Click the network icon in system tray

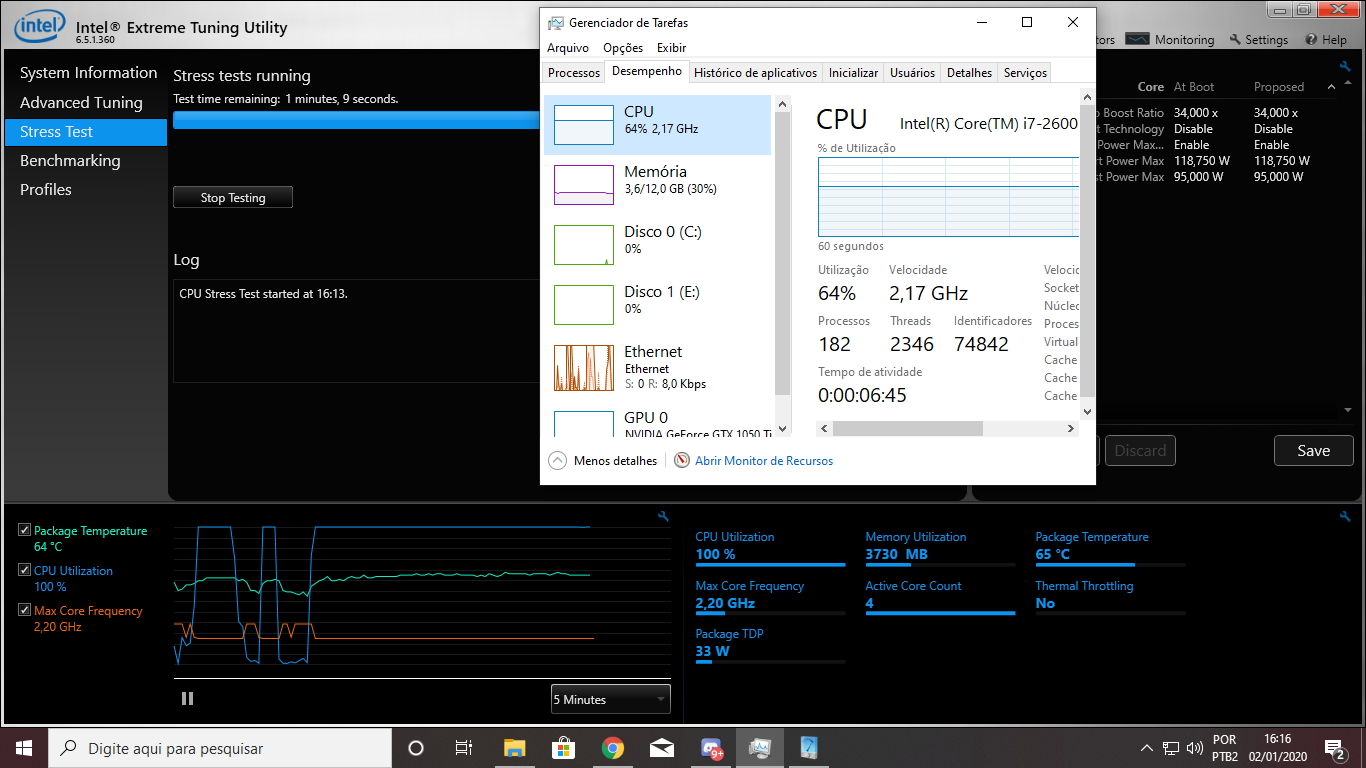1171,748
